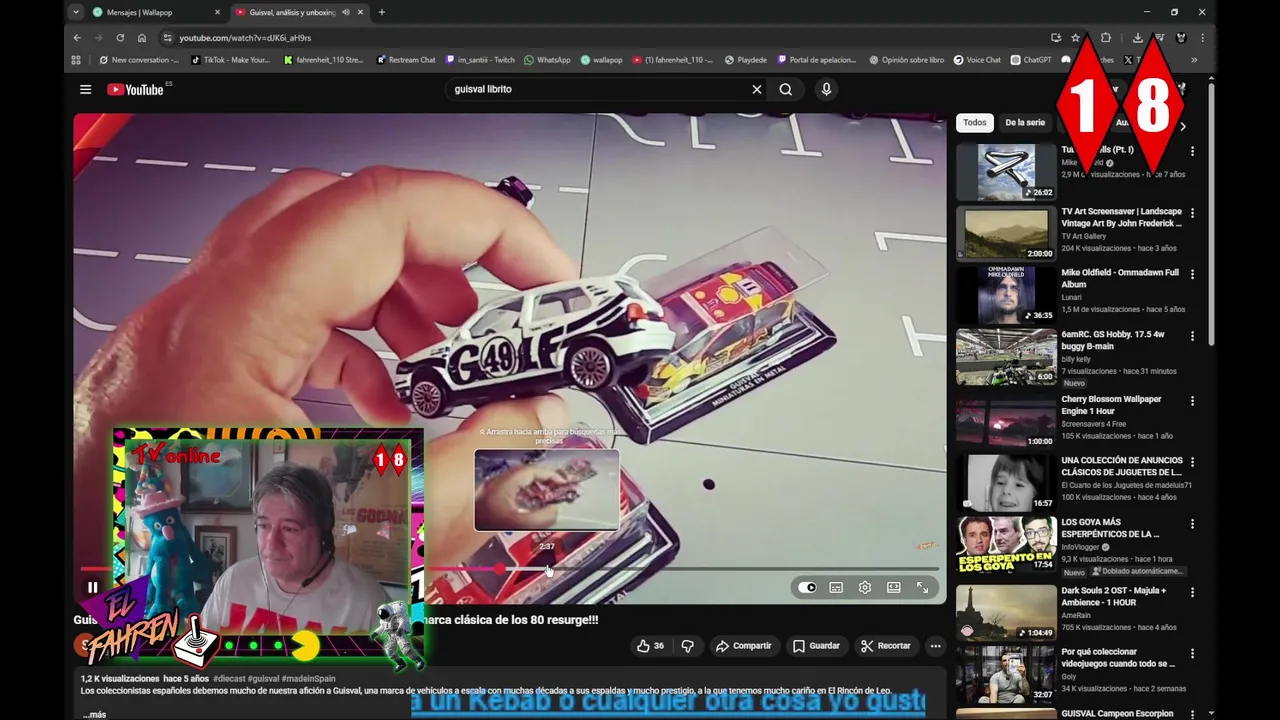
Task: Click the seek preview thumbnail above the progress bar
Action: click(x=547, y=490)
